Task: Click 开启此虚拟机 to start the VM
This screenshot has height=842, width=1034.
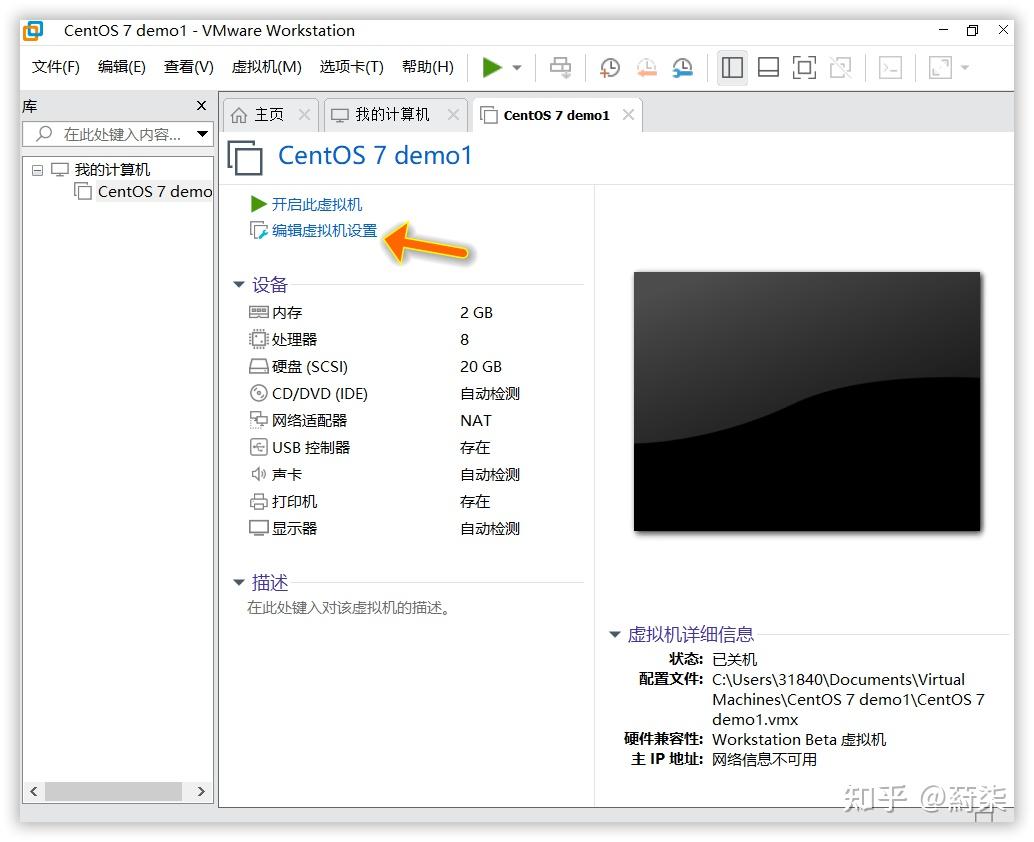Action: coord(318,203)
